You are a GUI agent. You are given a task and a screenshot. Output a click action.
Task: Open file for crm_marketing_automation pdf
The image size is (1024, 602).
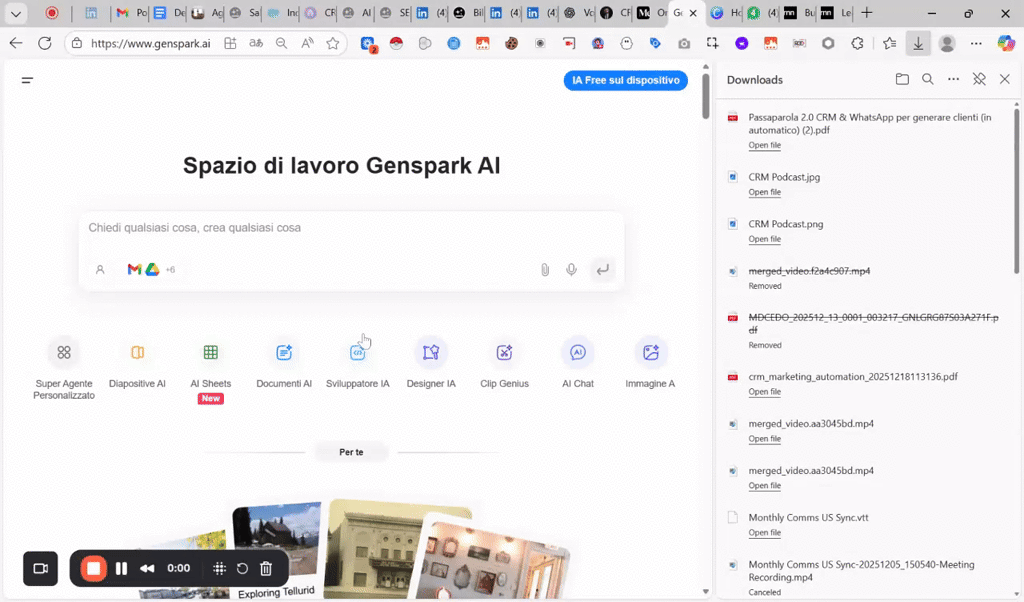(x=765, y=392)
